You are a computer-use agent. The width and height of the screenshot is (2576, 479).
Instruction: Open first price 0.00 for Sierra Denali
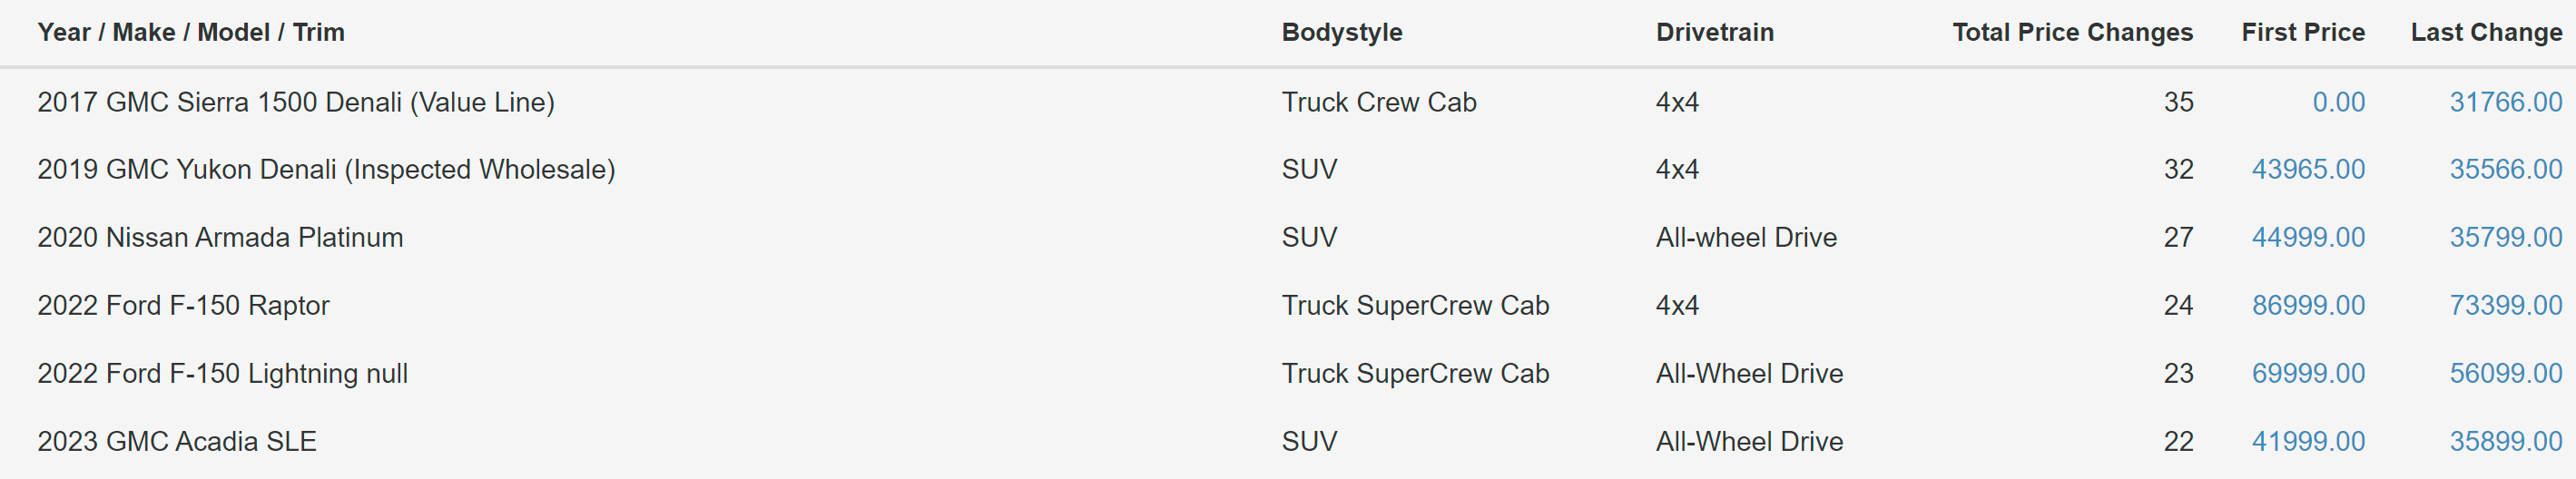2338,102
